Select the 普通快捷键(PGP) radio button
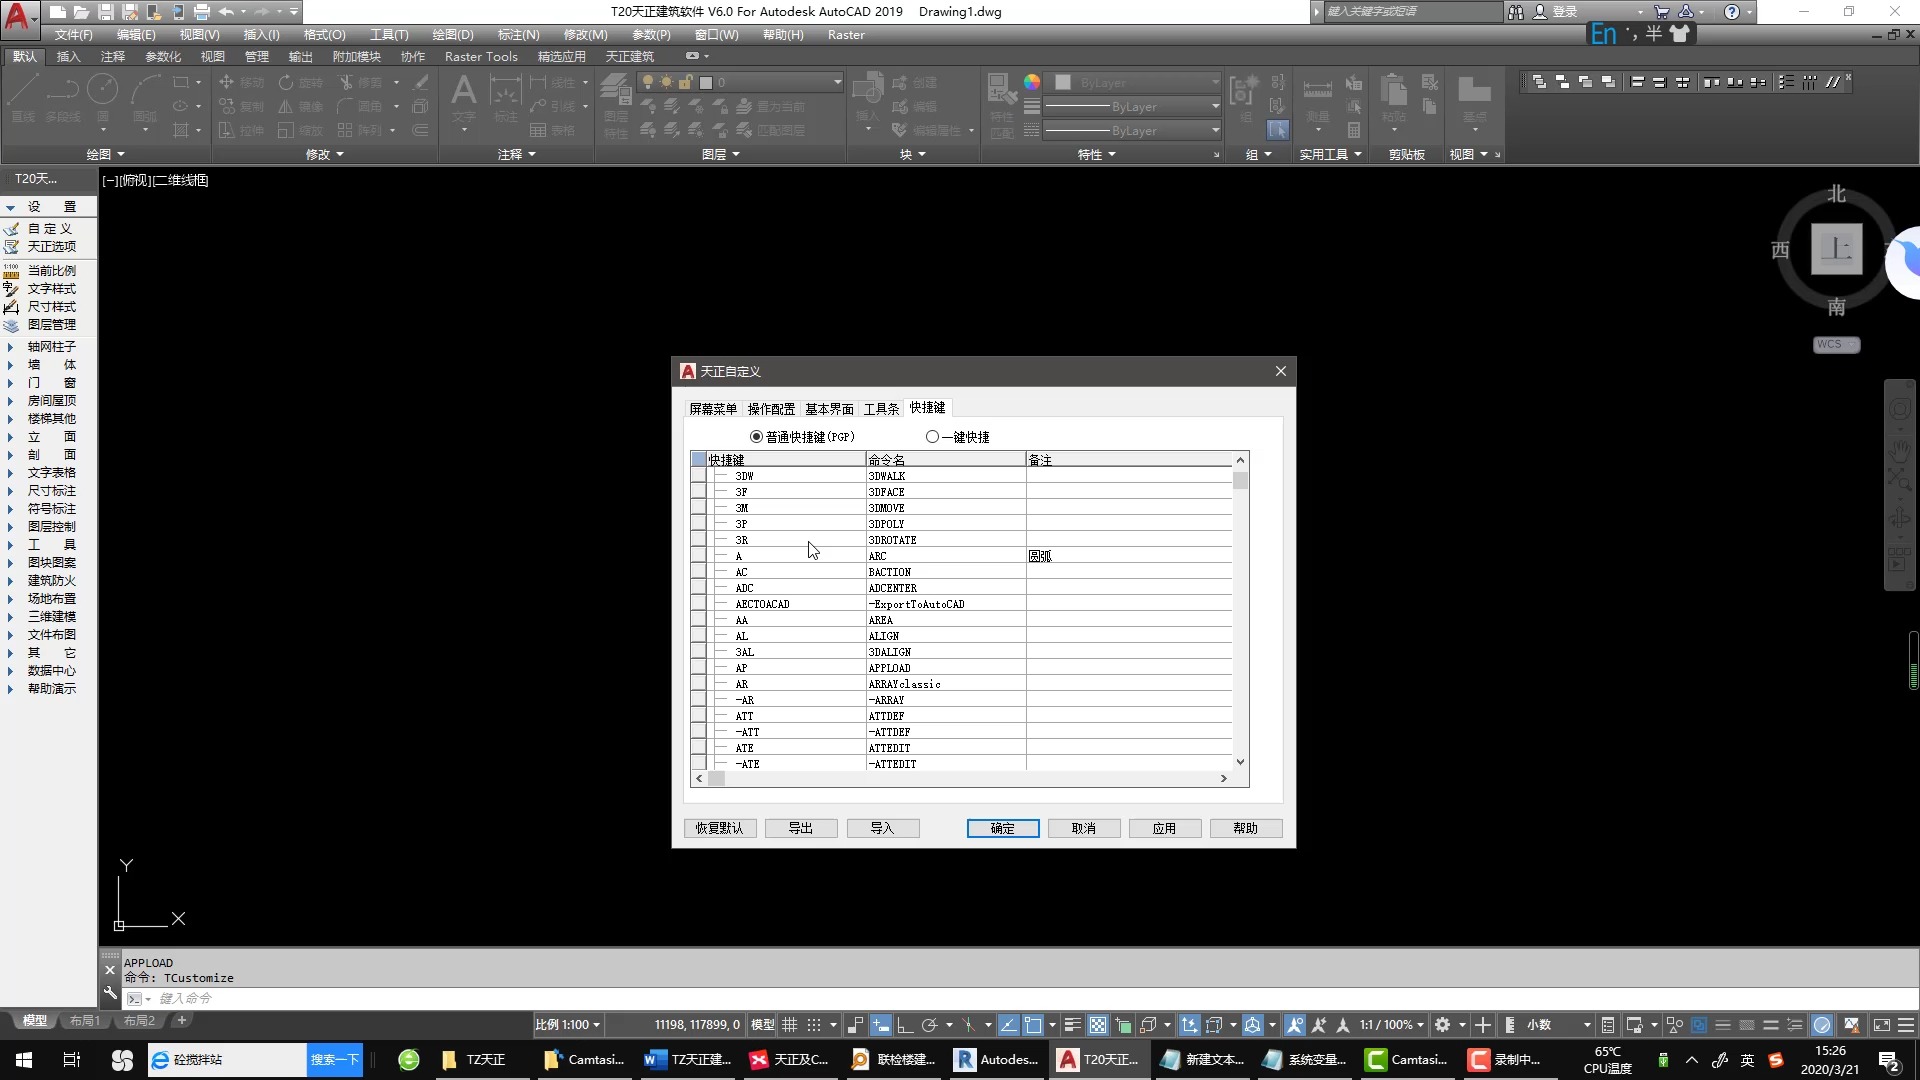Screen dimensions: 1920x1080 point(756,437)
